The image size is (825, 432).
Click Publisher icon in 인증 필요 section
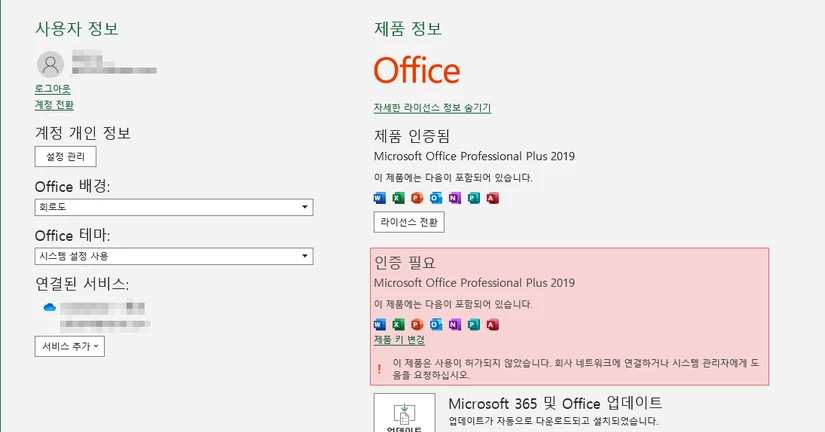tap(474, 324)
